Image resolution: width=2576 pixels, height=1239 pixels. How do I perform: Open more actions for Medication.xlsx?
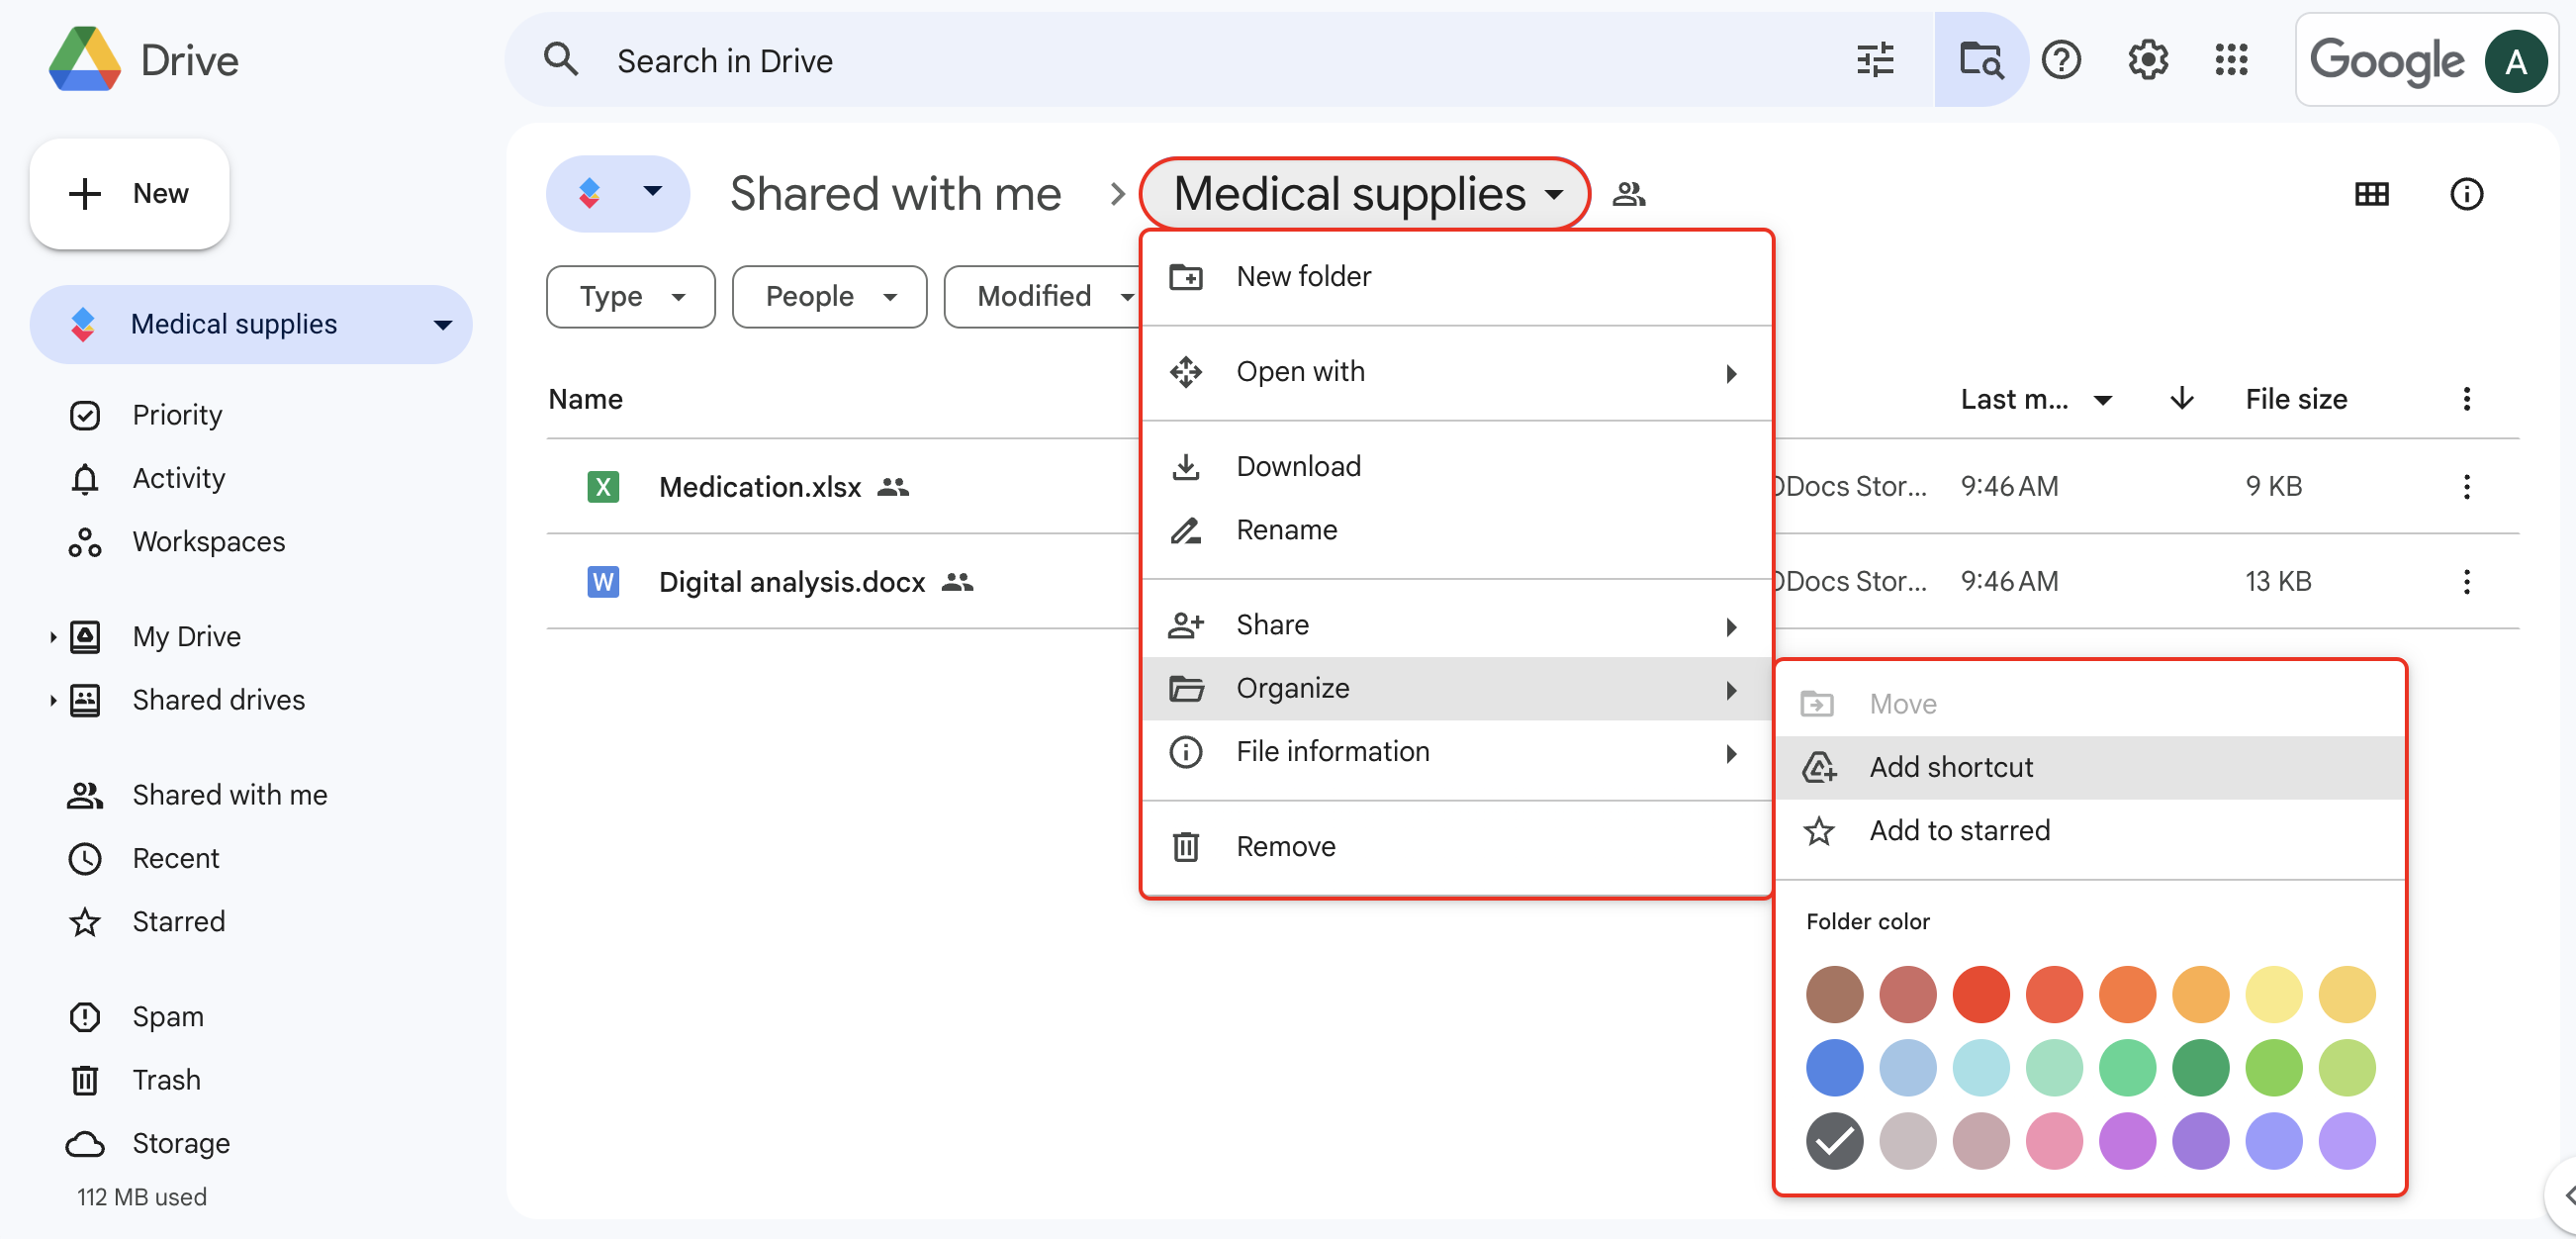(x=2465, y=487)
